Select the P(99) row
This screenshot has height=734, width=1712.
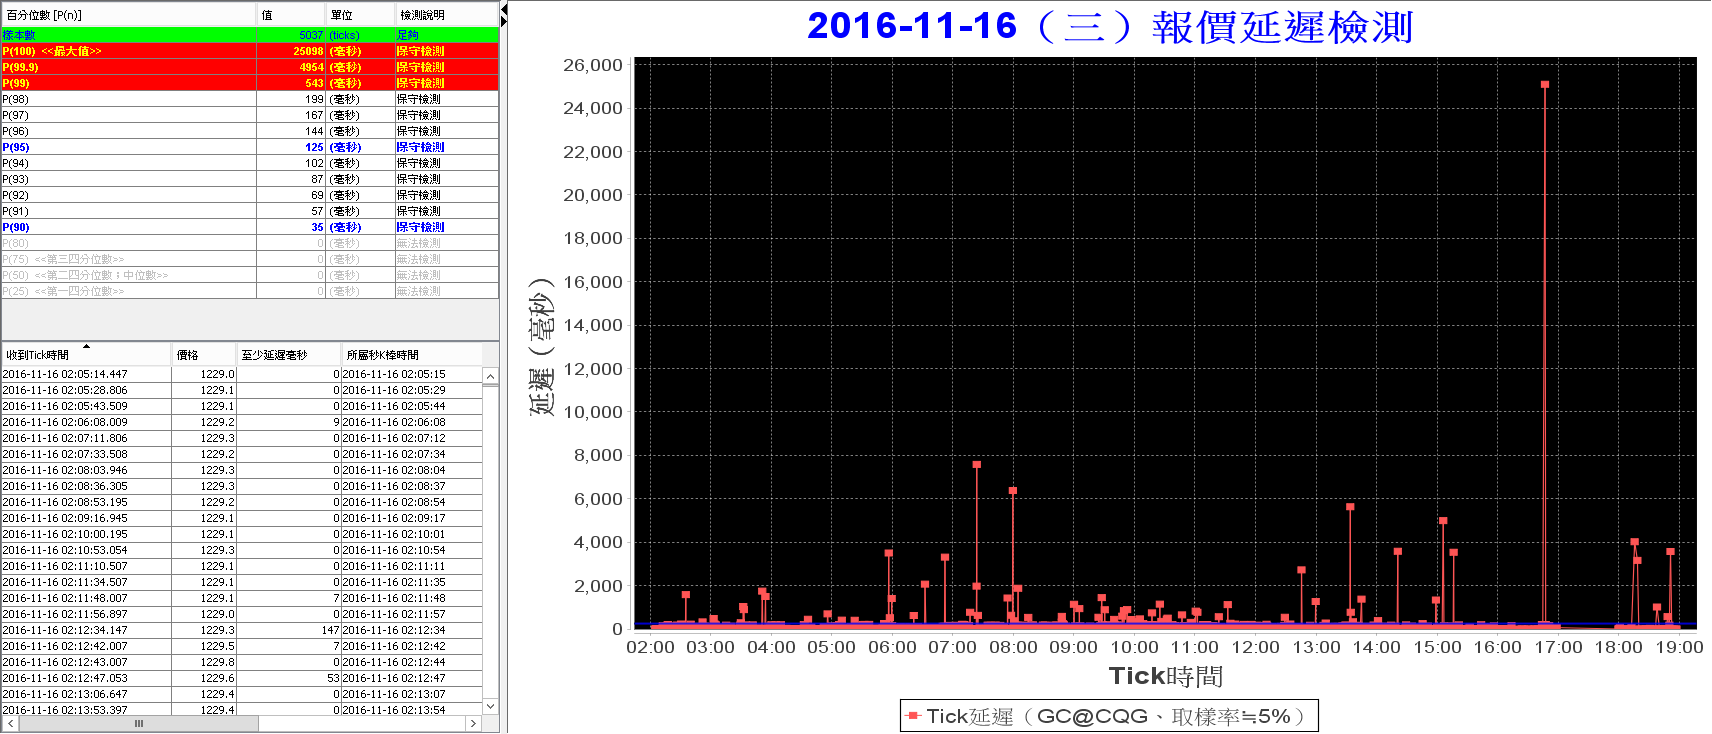[250, 83]
